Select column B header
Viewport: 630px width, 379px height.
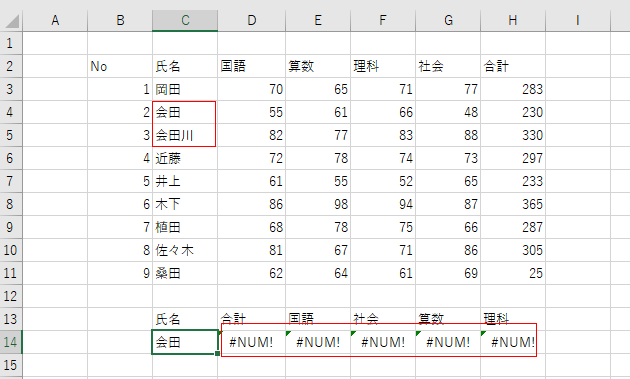[120, 20]
